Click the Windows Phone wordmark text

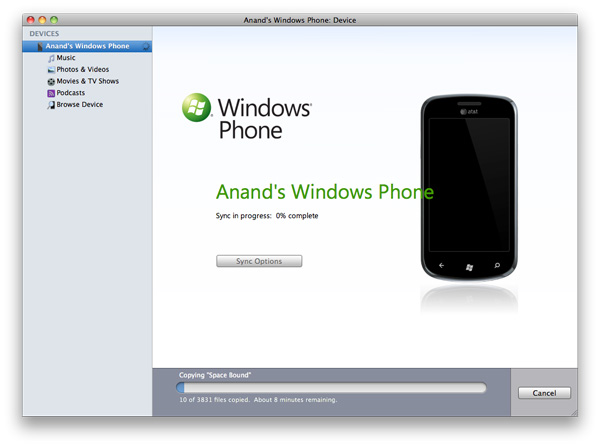265,119
